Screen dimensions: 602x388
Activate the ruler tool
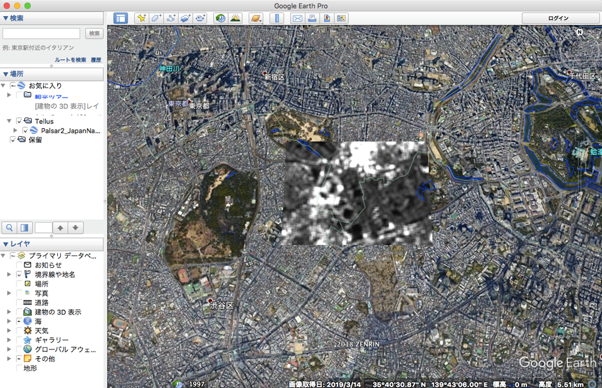[277, 18]
